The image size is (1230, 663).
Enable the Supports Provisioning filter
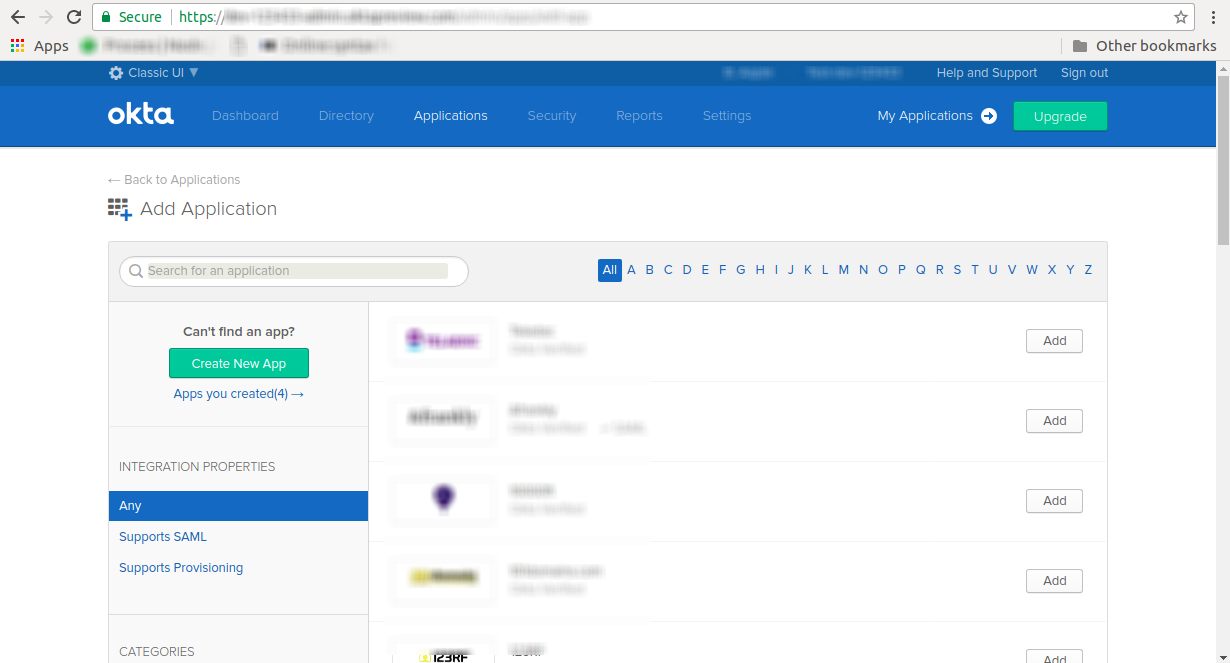pos(181,568)
